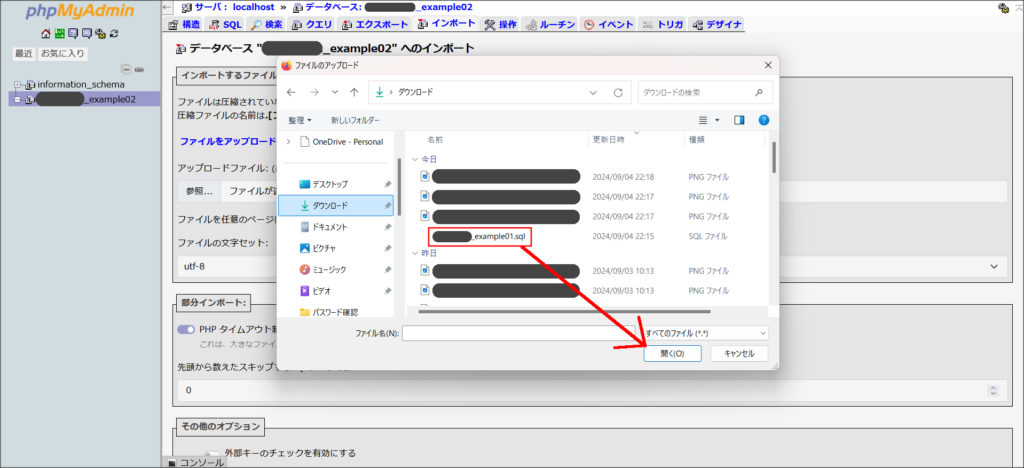This screenshot has width=1024, height=468.
Task: Click the キャンセル button
Action: tap(739, 353)
